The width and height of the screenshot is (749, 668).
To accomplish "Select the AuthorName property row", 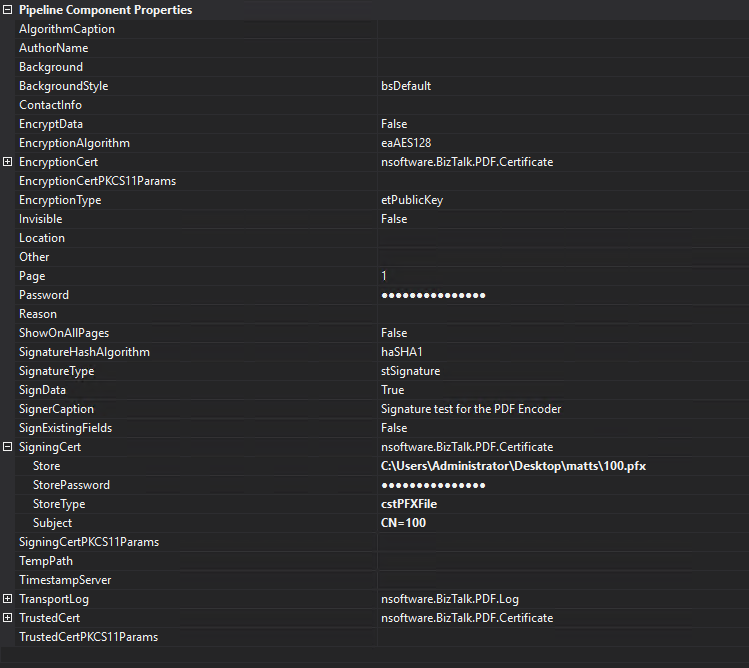I will [54, 48].
